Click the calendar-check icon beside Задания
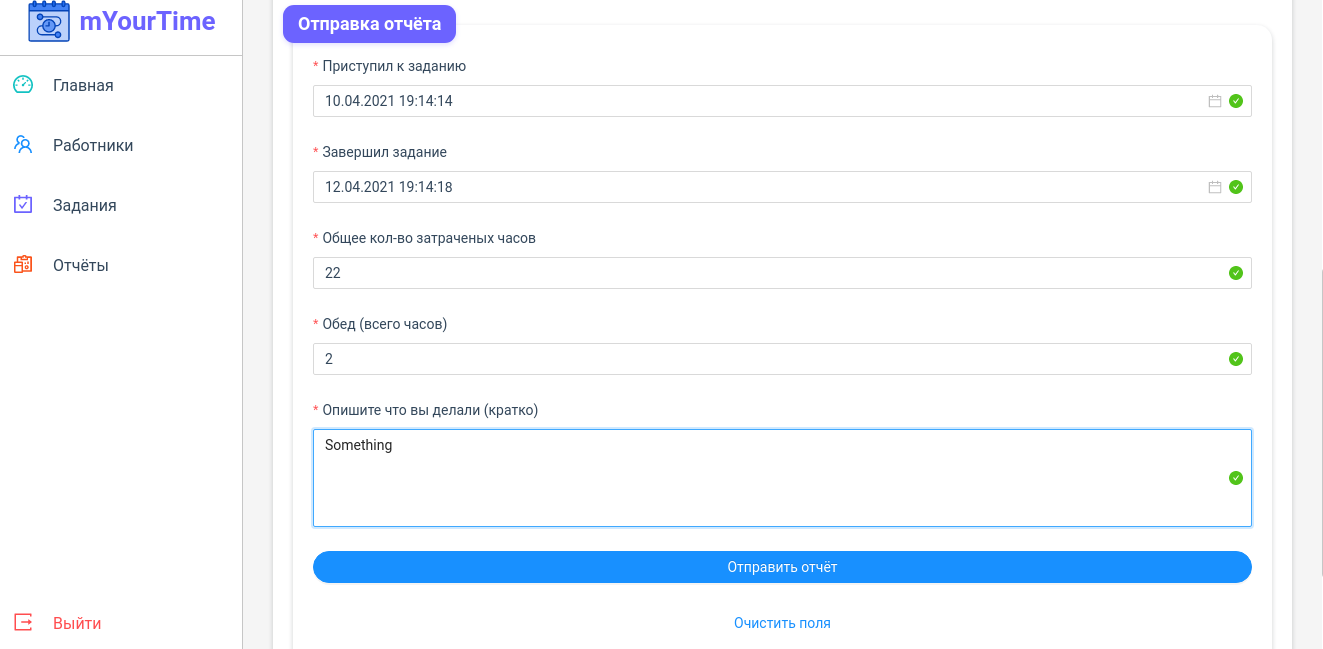1323x649 pixels. (23, 205)
